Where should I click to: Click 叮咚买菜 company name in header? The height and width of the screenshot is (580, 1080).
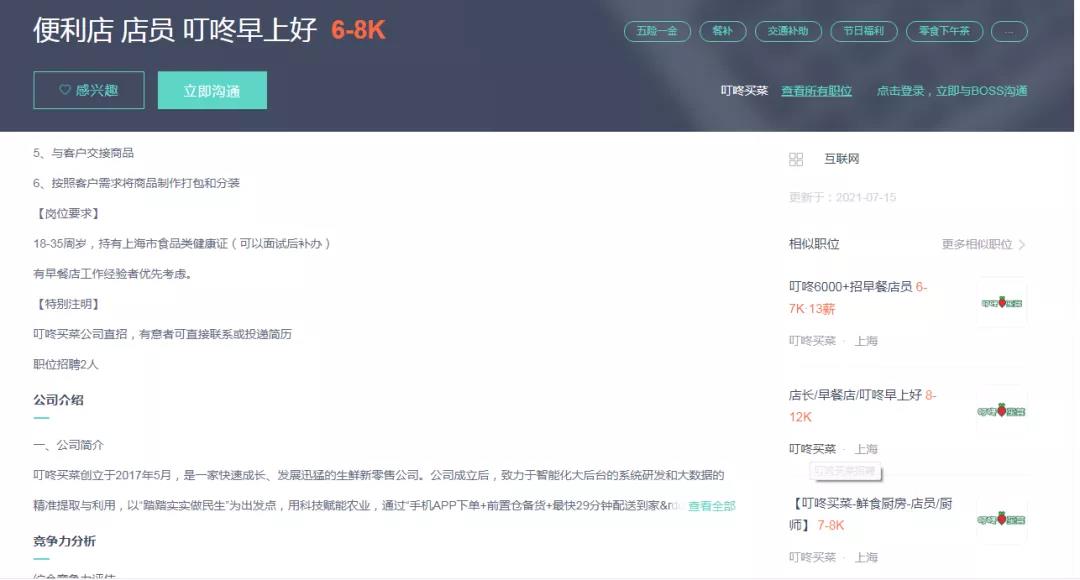click(744, 91)
